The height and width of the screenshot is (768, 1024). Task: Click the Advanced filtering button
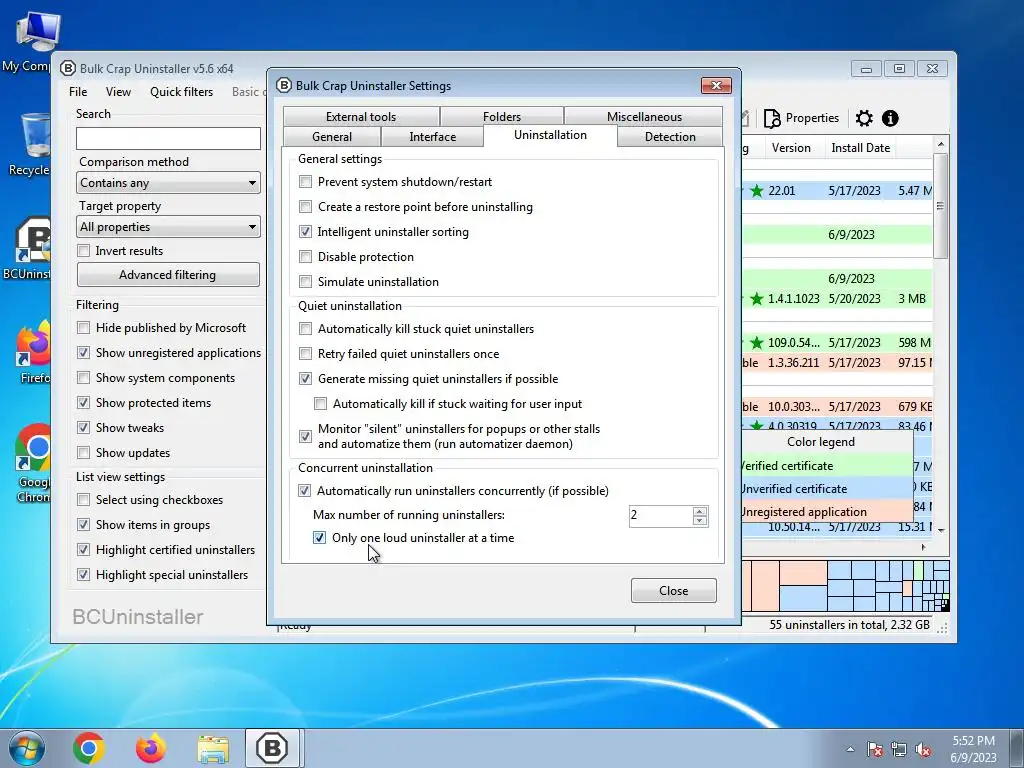coord(168,275)
